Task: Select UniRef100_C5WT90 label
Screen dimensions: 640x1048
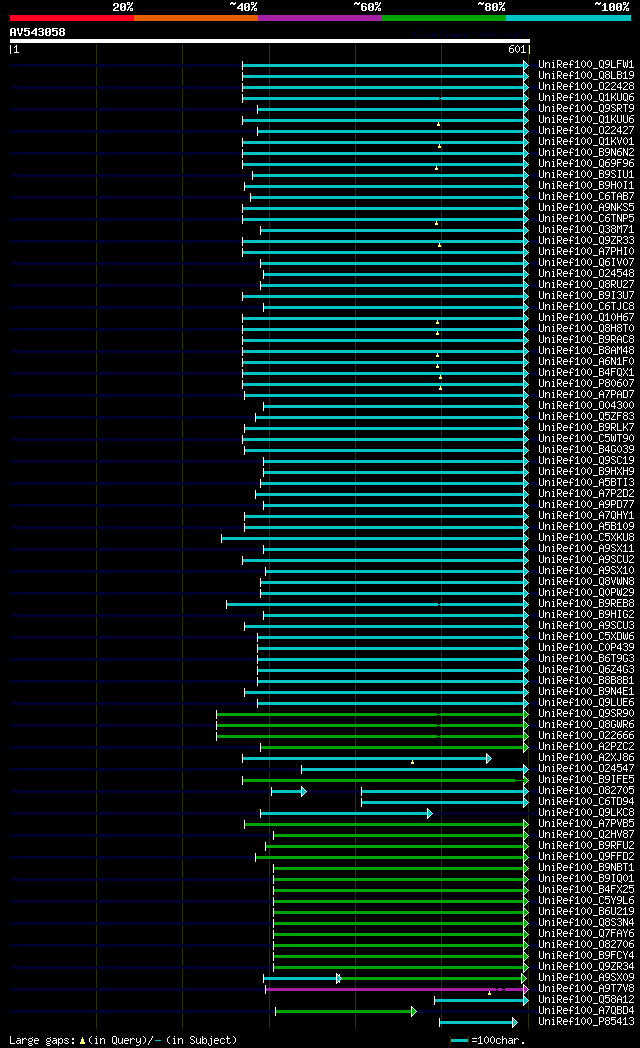Action: [586, 439]
